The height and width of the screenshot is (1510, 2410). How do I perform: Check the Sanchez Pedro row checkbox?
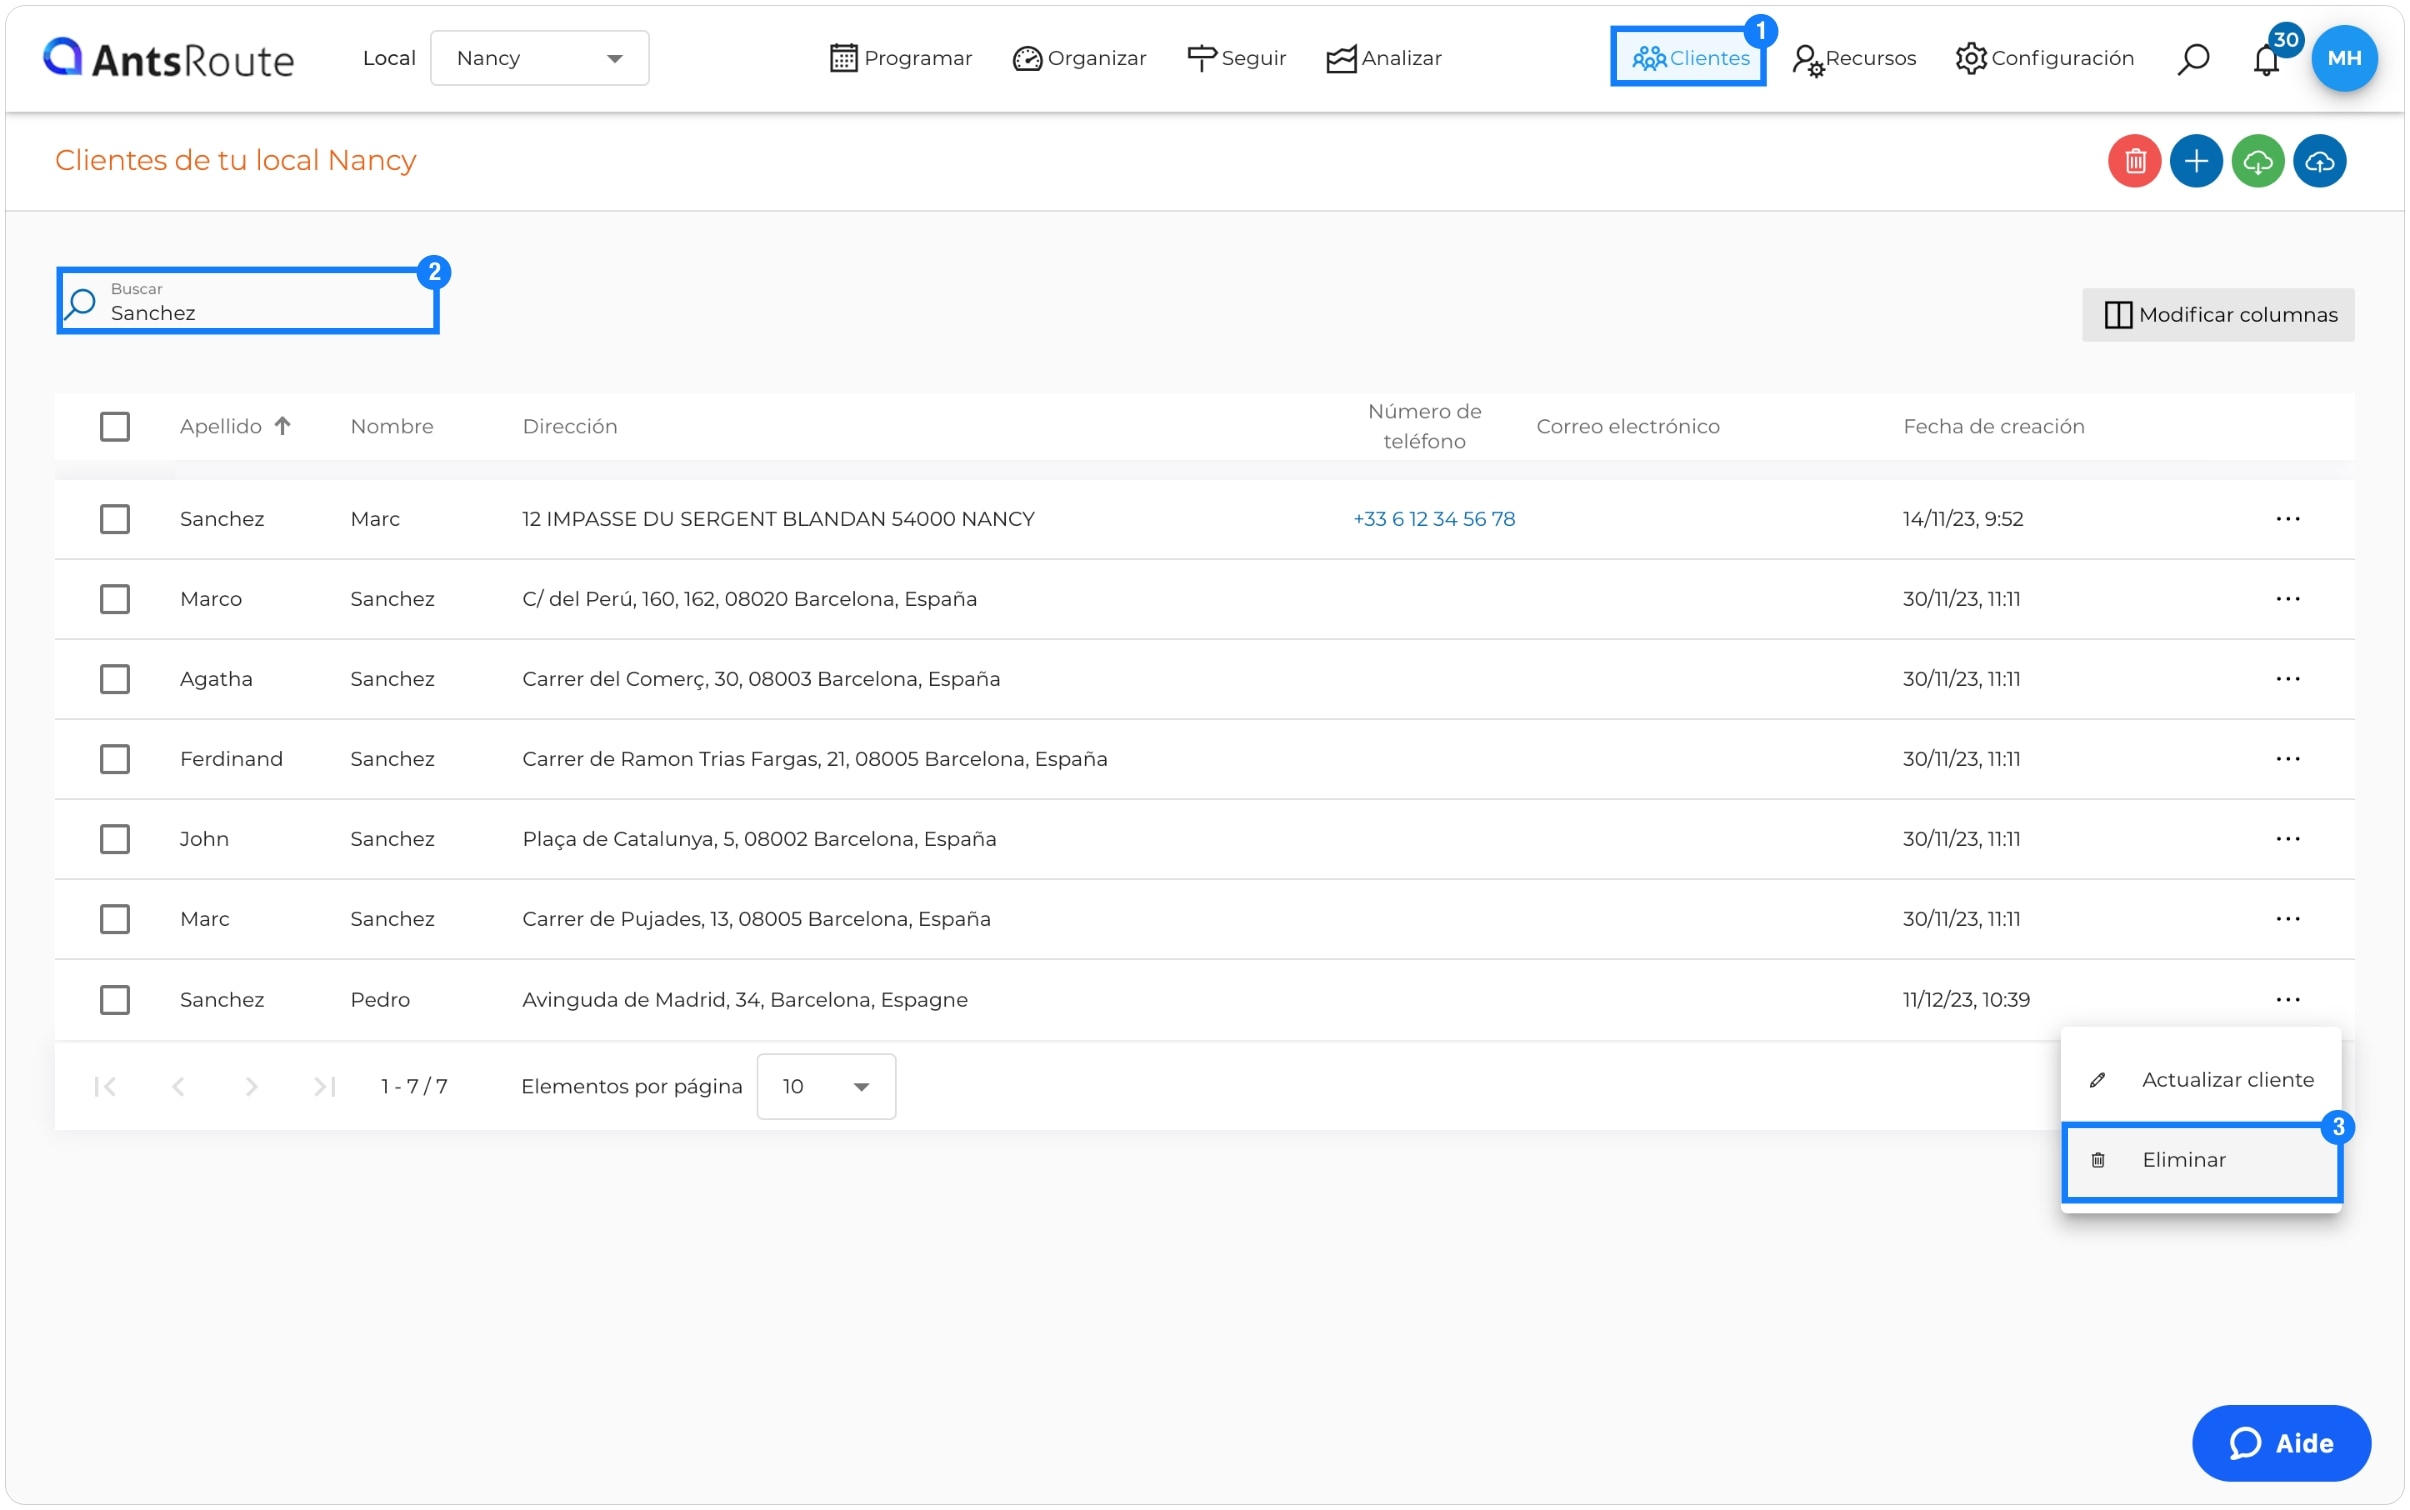pos(115,1000)
